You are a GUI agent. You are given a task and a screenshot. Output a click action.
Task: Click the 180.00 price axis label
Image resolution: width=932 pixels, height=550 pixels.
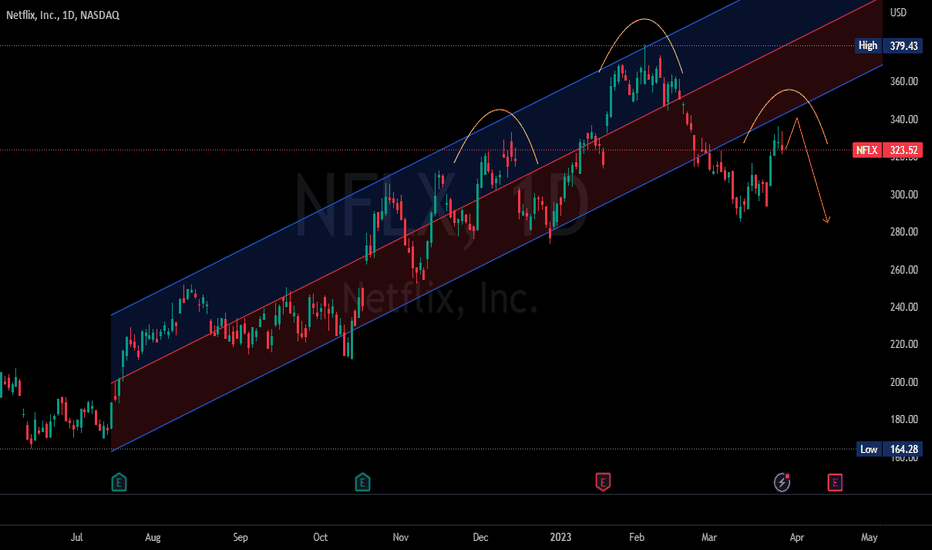tap(904, 419)
